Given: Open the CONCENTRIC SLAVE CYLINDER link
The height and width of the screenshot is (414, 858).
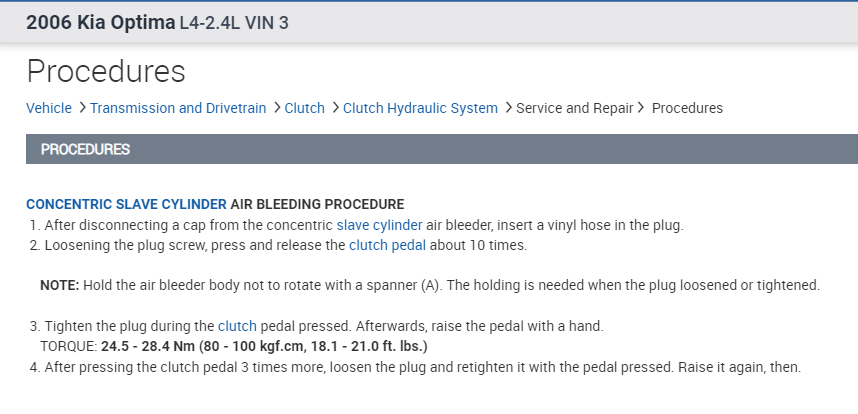Looking at the screenshot, I should pyautogui.click(x=126, y=204).
